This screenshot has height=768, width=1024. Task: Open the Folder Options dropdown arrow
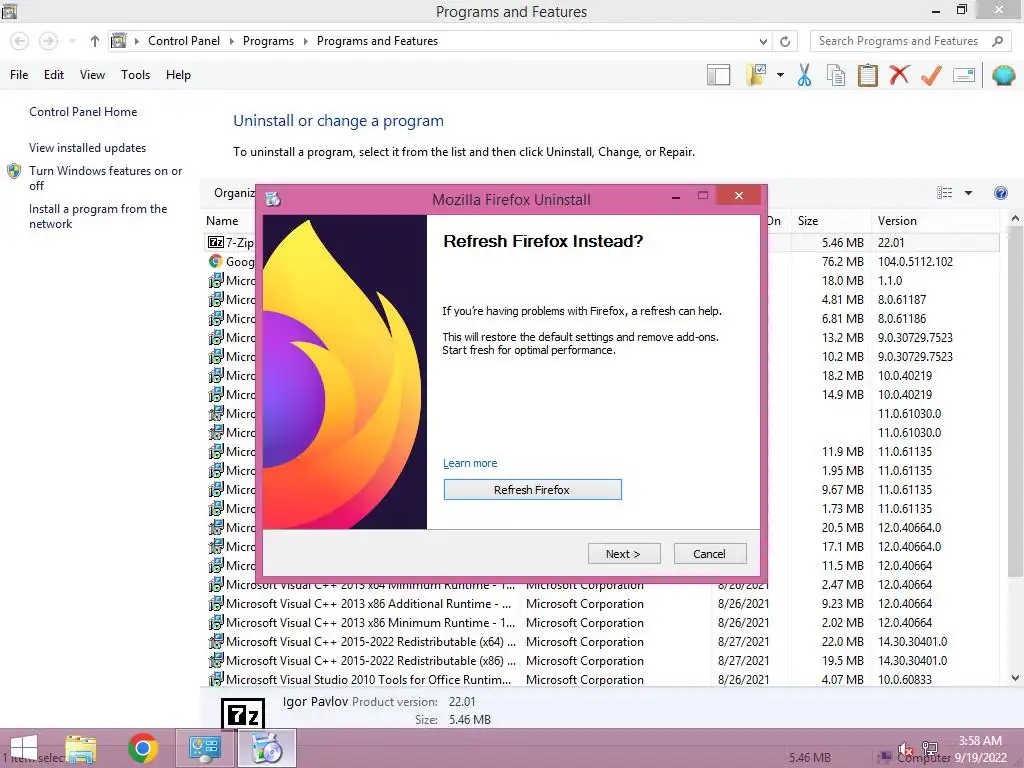pyautogui.click(x=780, y=75)
